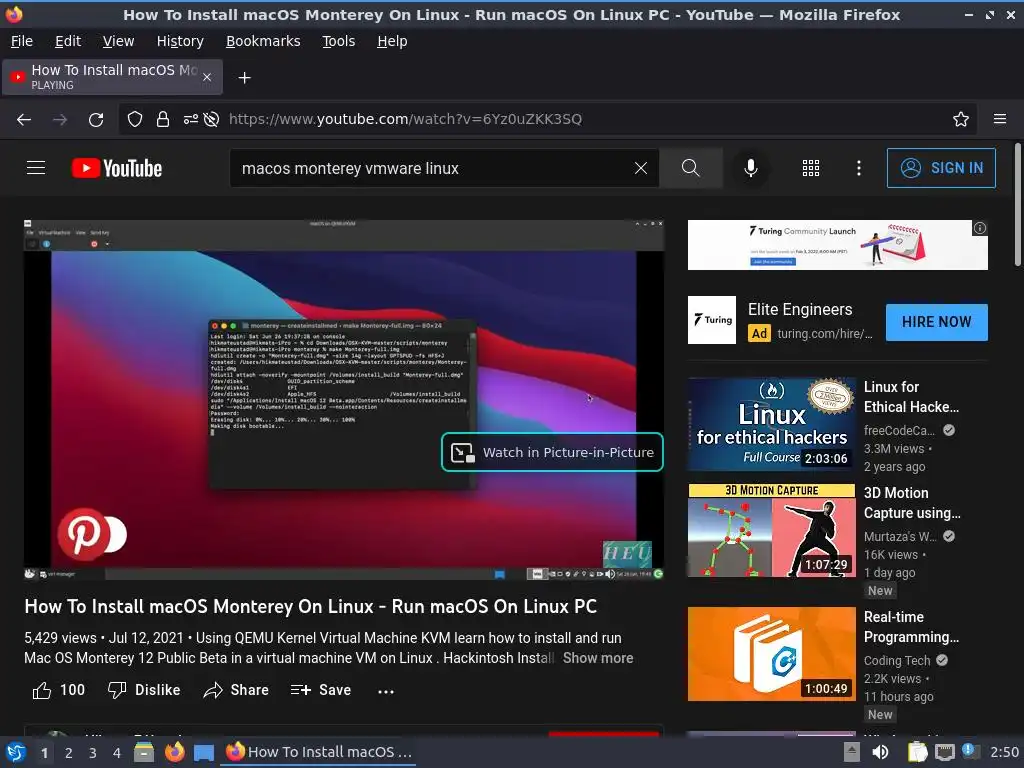
Task: Open the Edit menu
Action: [x=68, y=41]
